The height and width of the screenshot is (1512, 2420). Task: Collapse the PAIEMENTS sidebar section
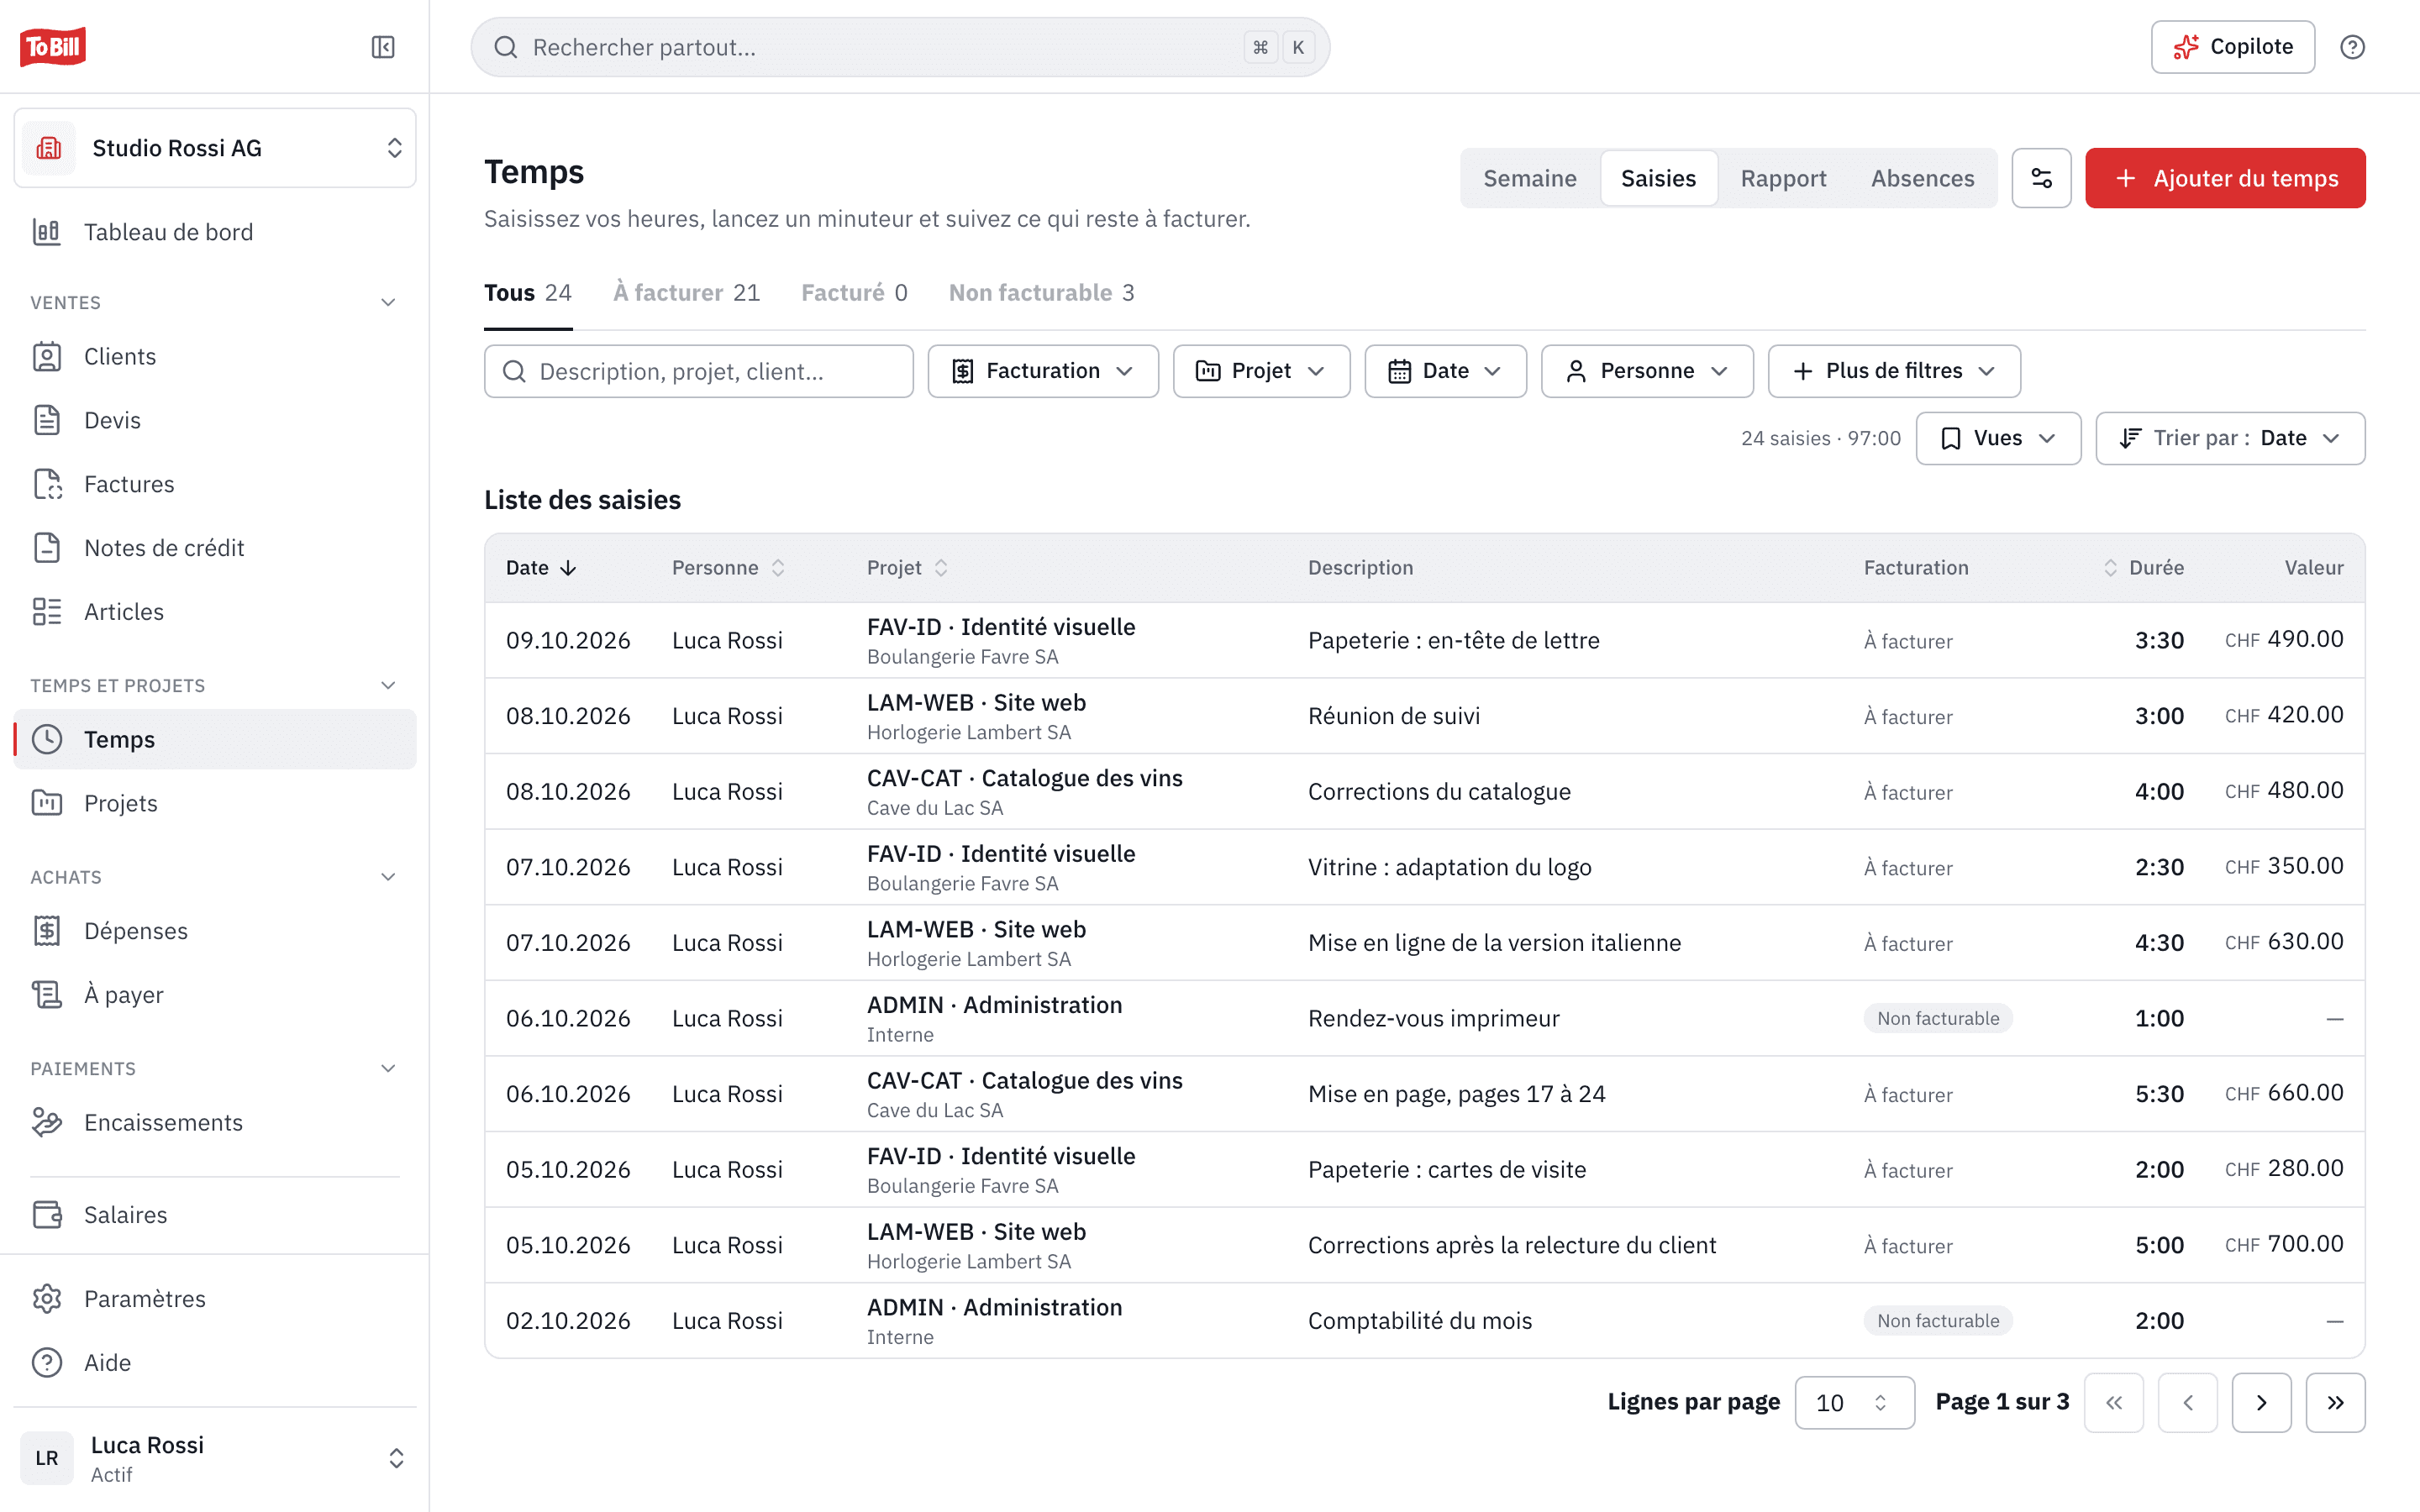coord(389,1068)
